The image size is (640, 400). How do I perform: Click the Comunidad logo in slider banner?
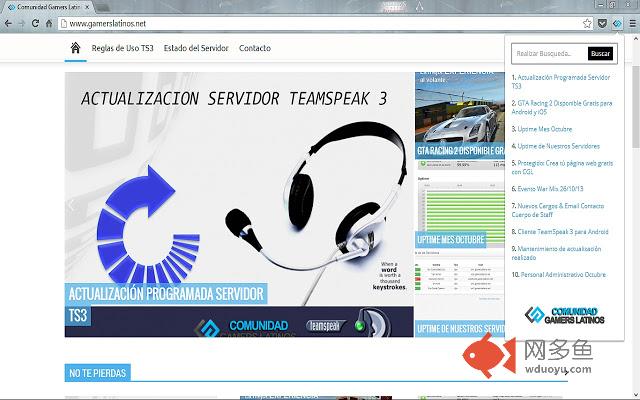tap(243, 327)
